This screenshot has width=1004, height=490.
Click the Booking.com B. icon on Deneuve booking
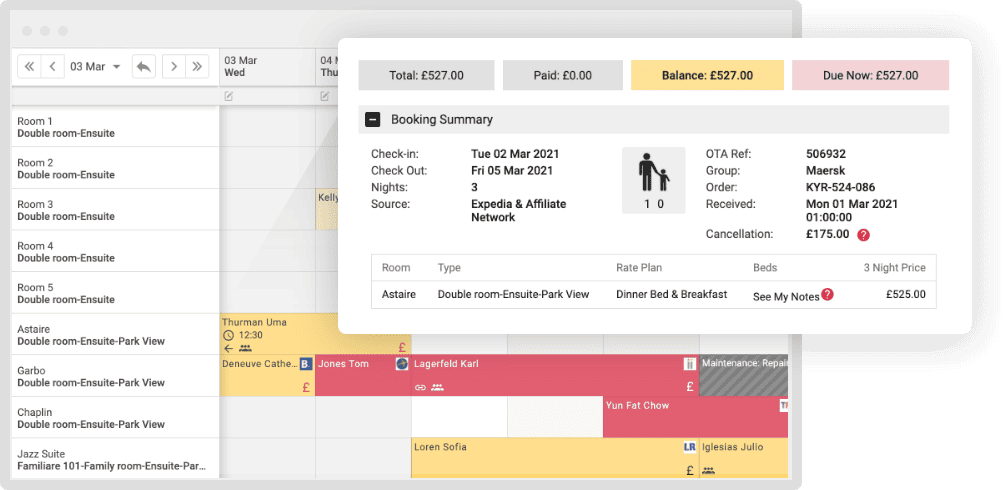[x=306, y=364]
